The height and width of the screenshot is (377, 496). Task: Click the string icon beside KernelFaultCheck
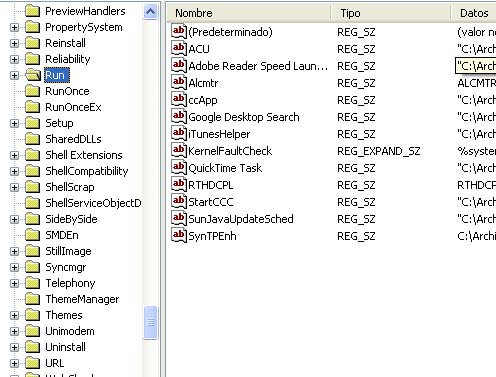tap(179, 151)
